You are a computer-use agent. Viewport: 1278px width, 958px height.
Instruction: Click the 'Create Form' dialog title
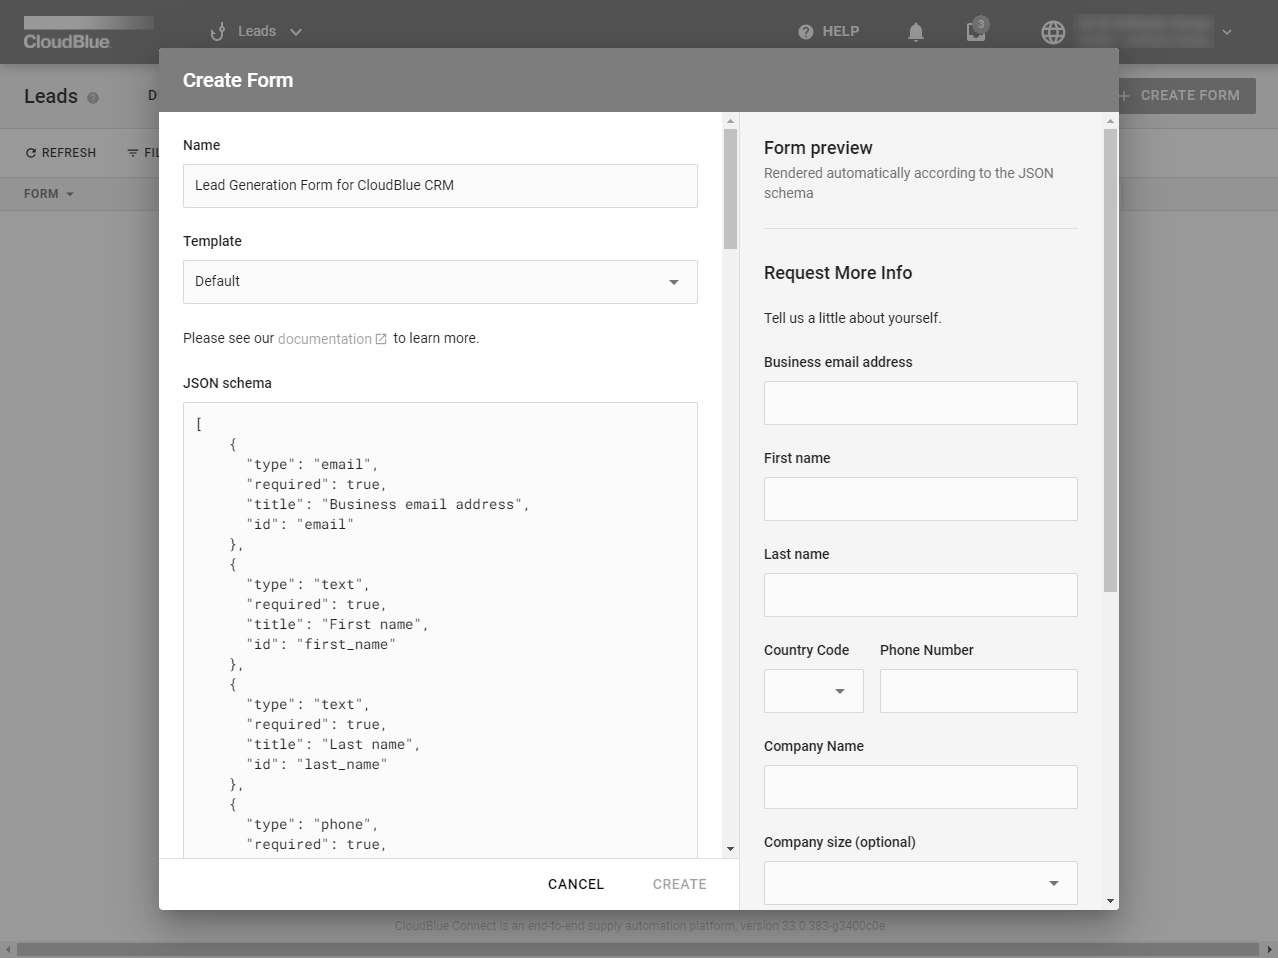tap(238, 80)
